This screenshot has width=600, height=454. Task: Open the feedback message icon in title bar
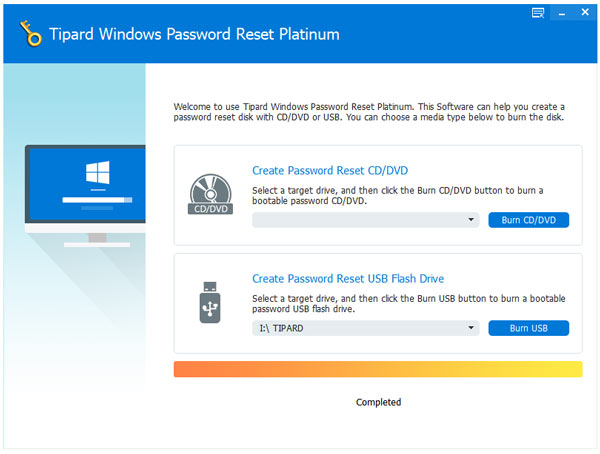click(x=538, y=13)
